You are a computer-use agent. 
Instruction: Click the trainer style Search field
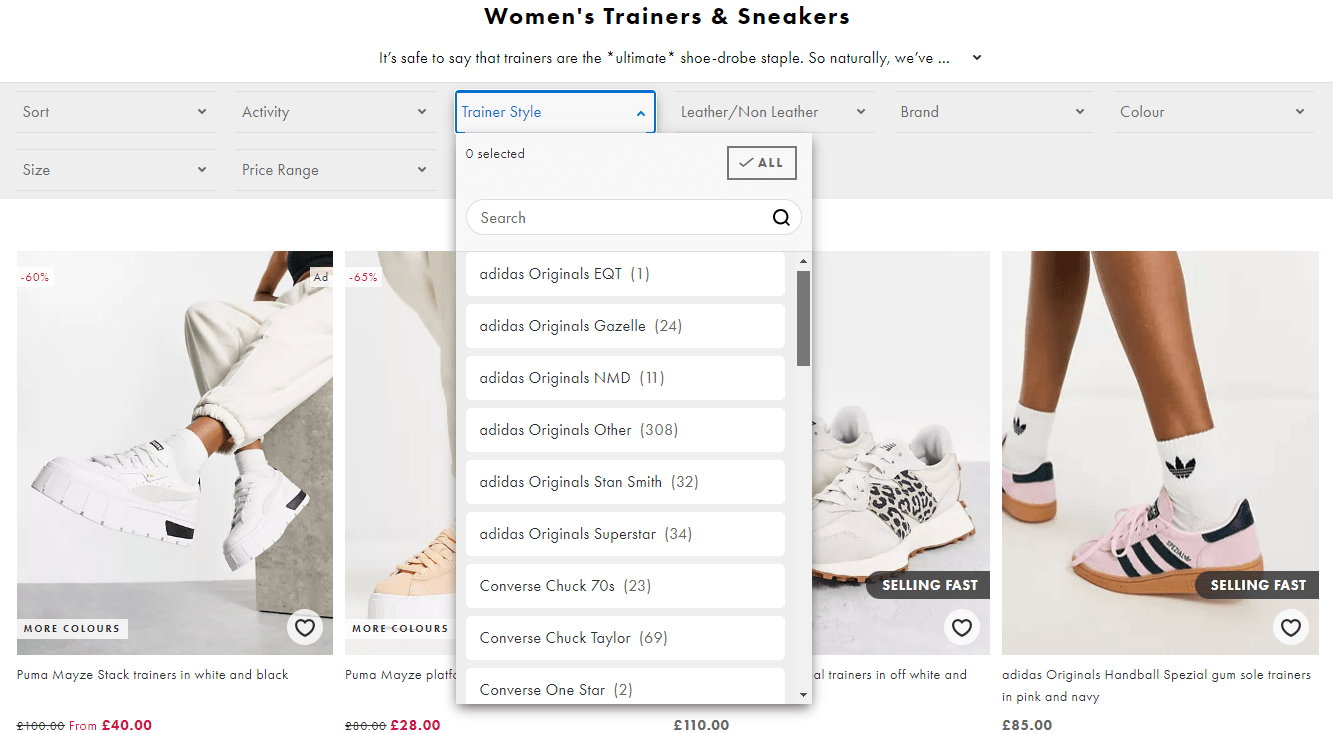(x=634, y=218)
